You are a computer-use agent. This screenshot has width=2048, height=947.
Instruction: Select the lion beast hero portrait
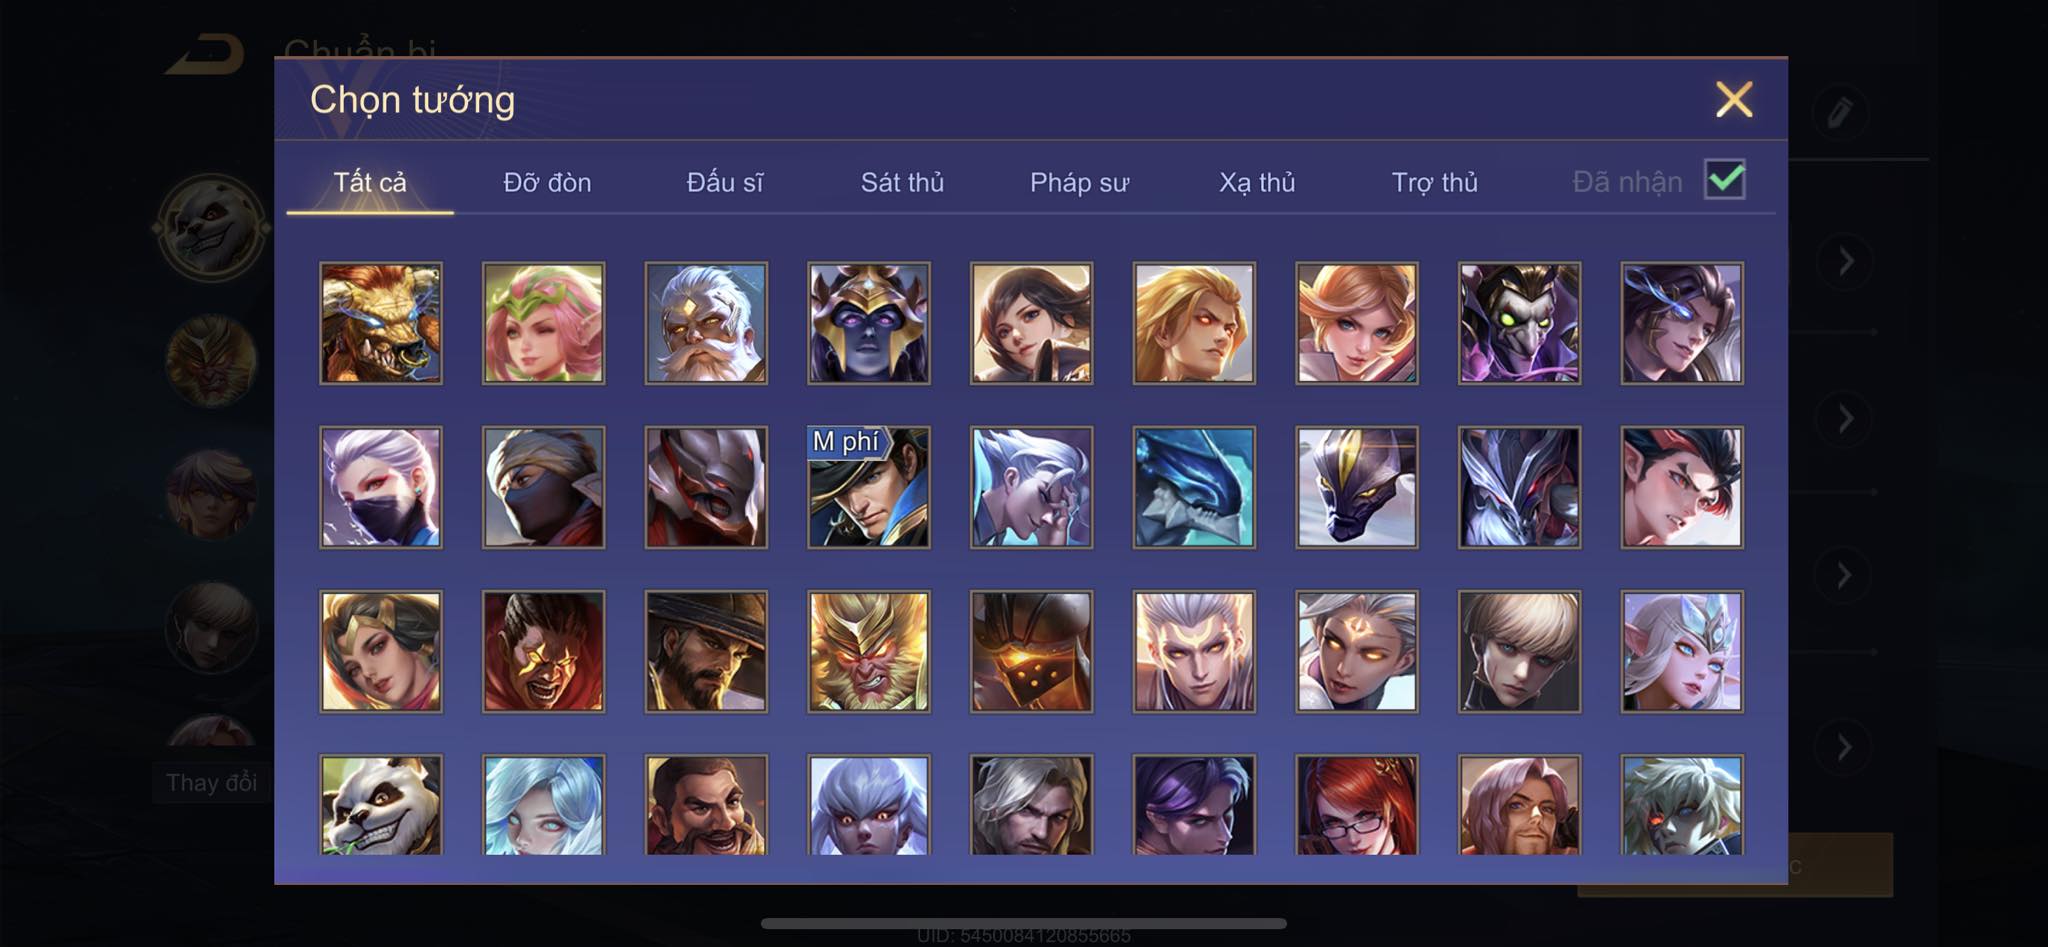[381, 323]
